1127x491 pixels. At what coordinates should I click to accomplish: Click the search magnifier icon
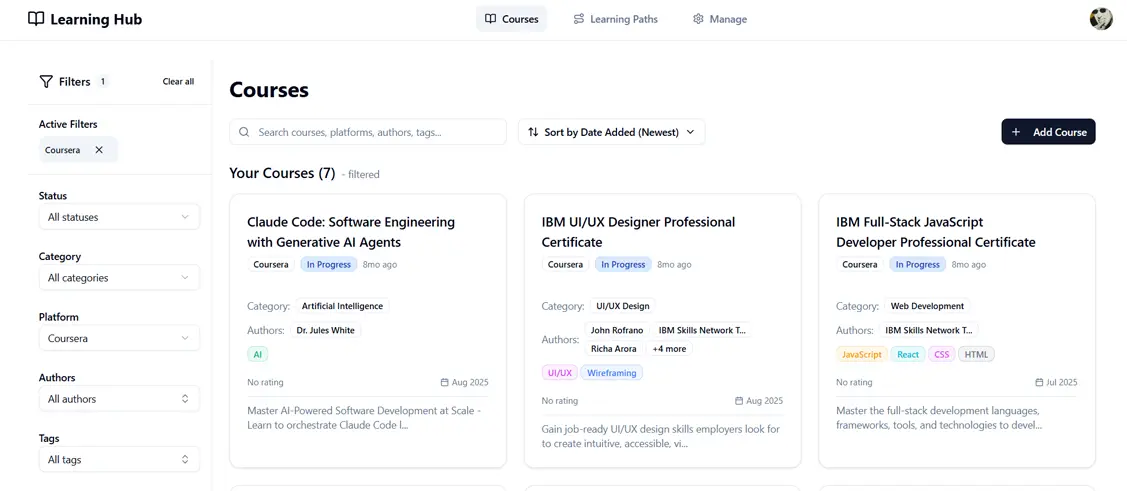[244, 132]
